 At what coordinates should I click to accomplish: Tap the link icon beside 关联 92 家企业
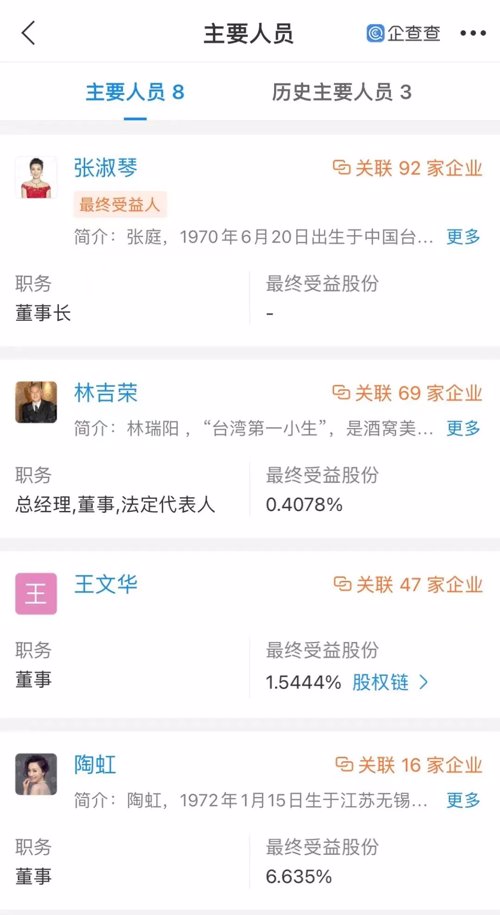coord(341,168)
